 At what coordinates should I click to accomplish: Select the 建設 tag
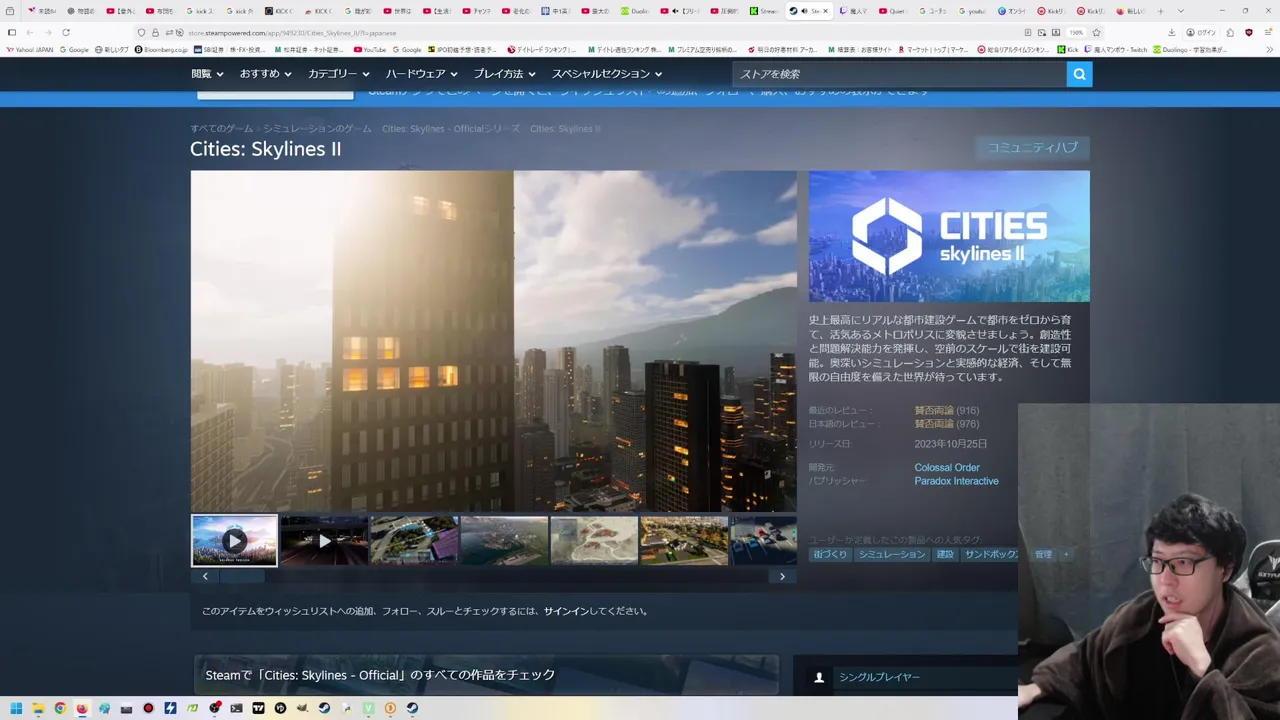(x=945, y=554)
